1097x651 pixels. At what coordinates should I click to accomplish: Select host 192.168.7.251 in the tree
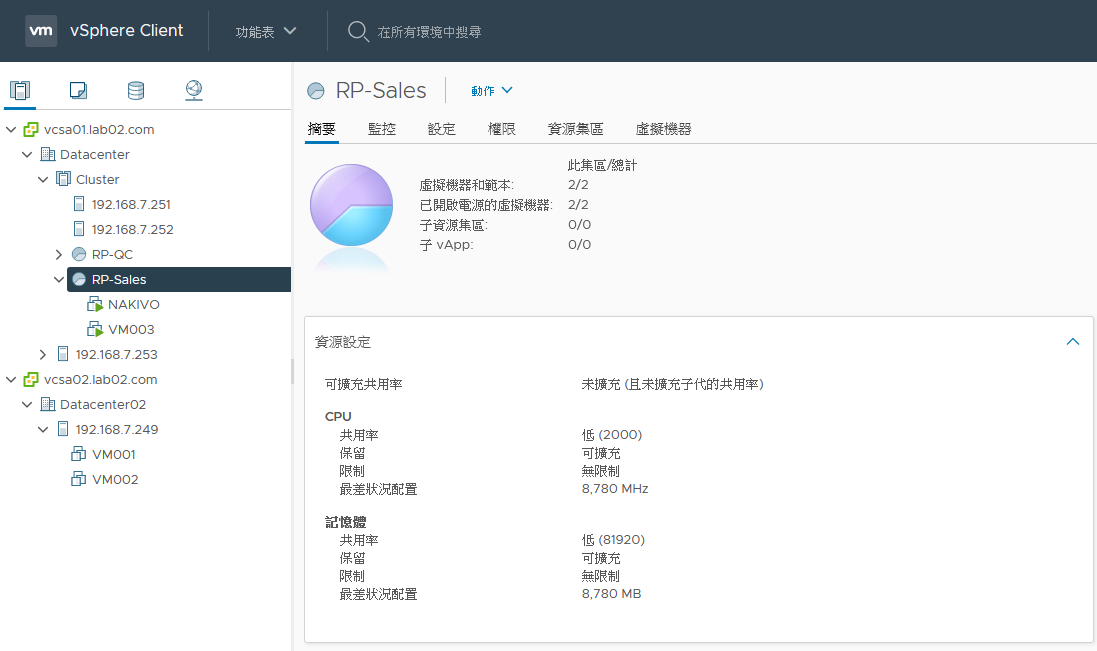pyautogui.click(x=131, y=205)
